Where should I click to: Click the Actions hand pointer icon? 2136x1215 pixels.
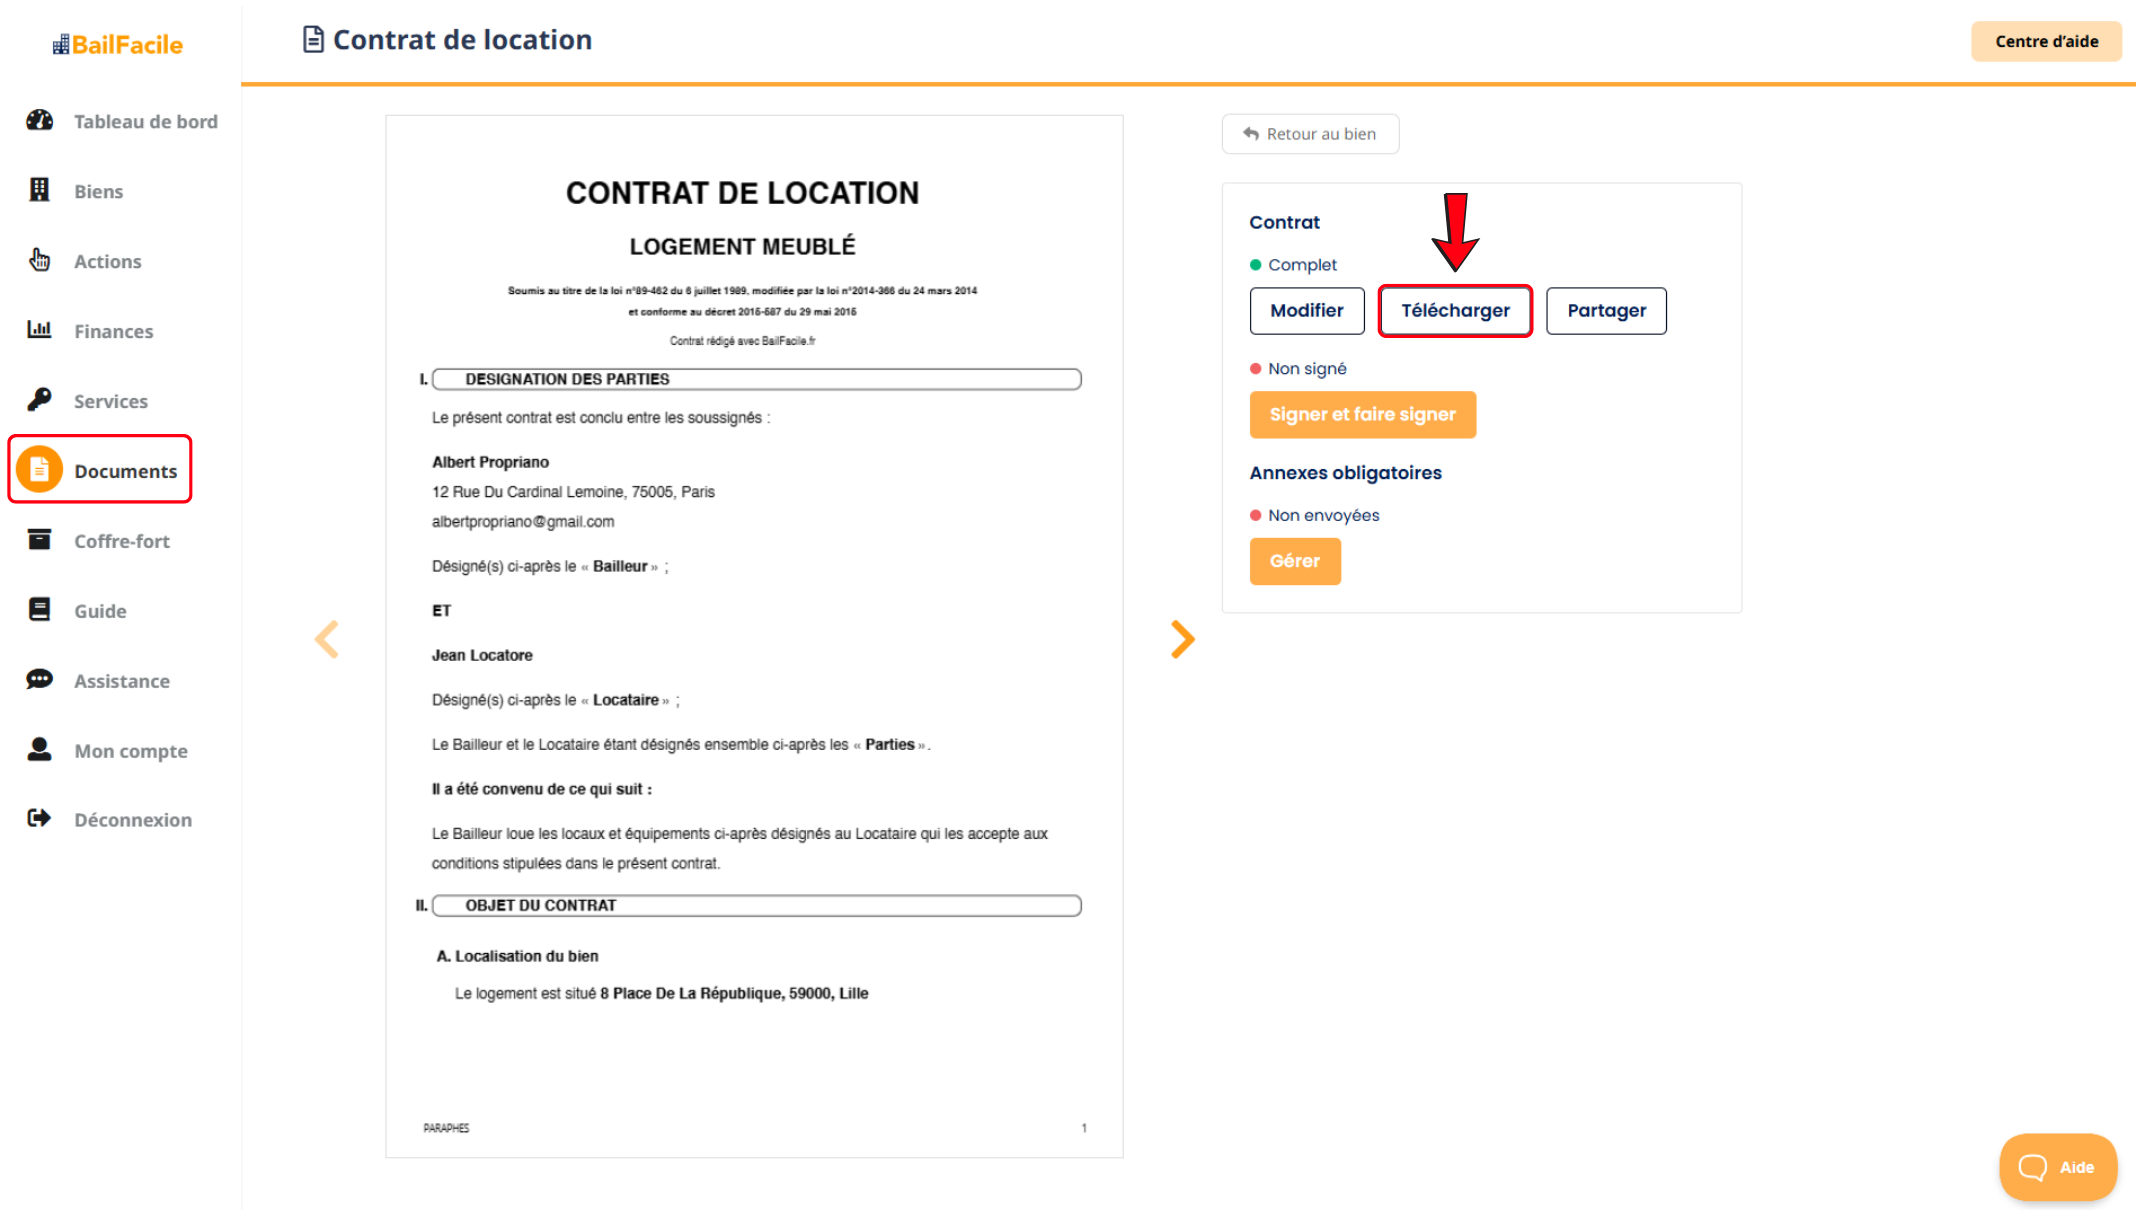pos(39,260)
